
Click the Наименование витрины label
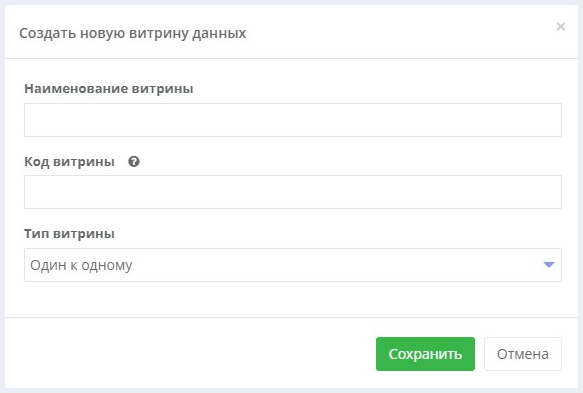109,88
